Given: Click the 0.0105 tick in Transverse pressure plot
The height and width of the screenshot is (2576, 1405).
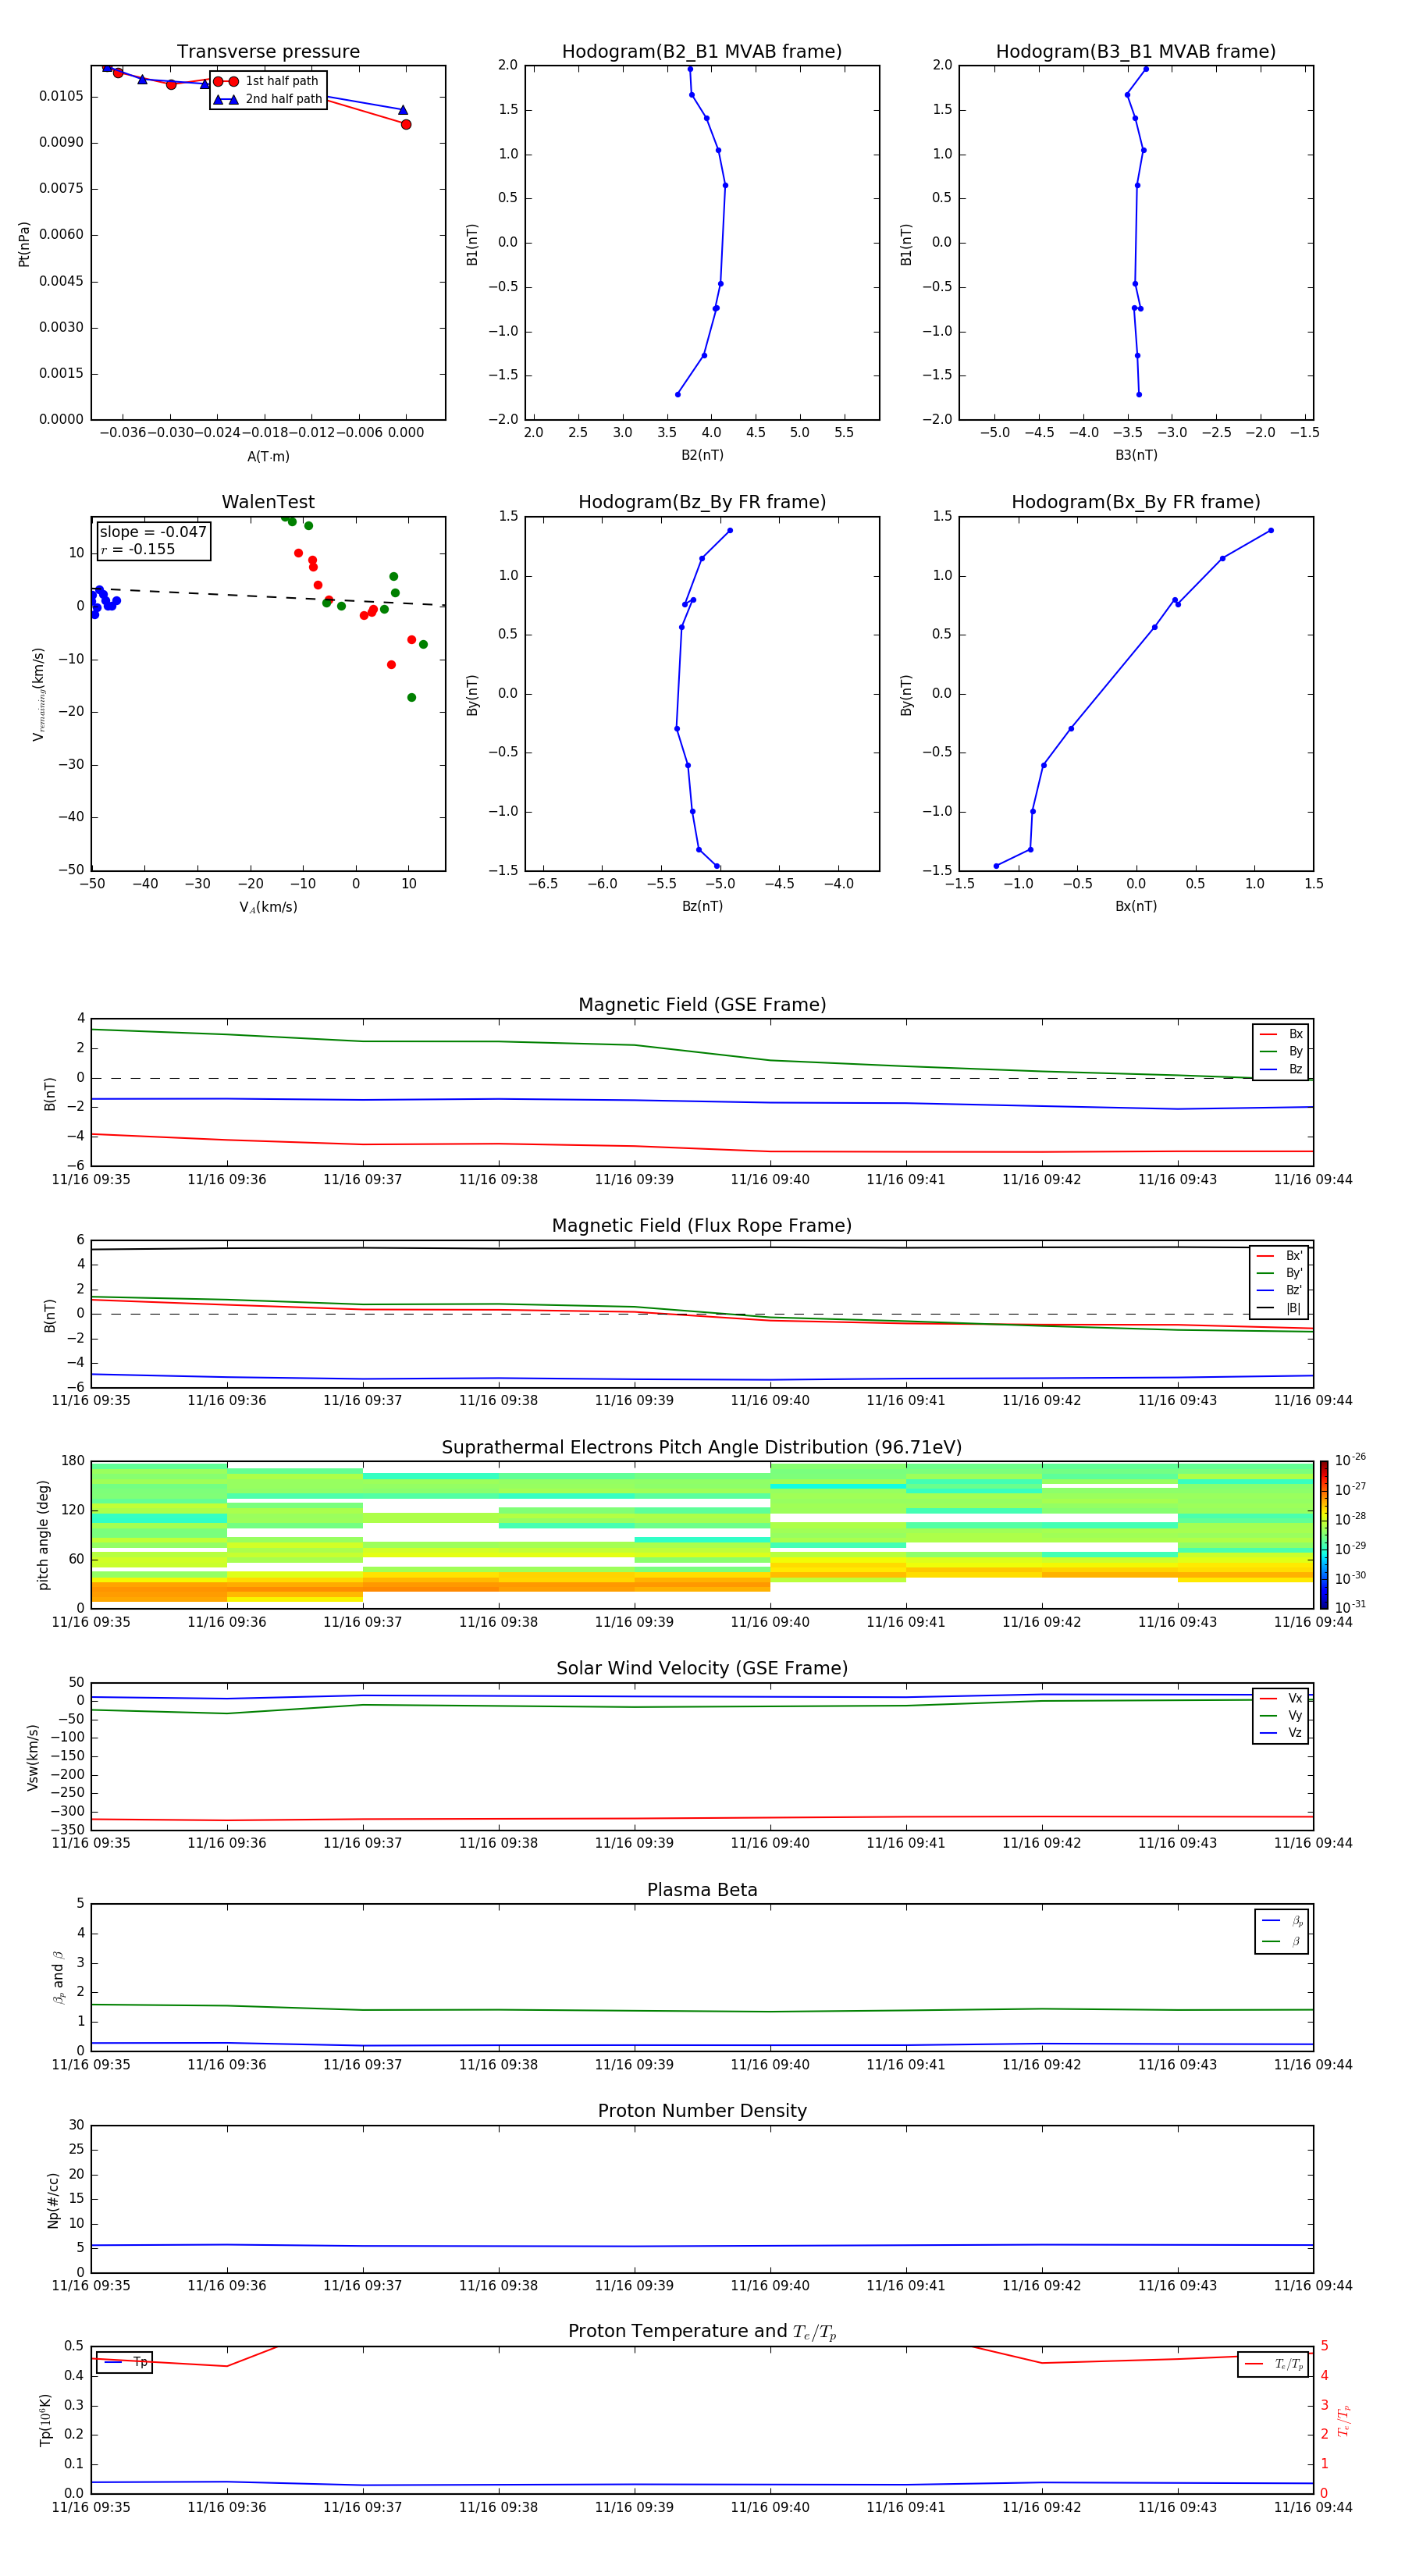Looking at the screenshot, I should 61,96.
